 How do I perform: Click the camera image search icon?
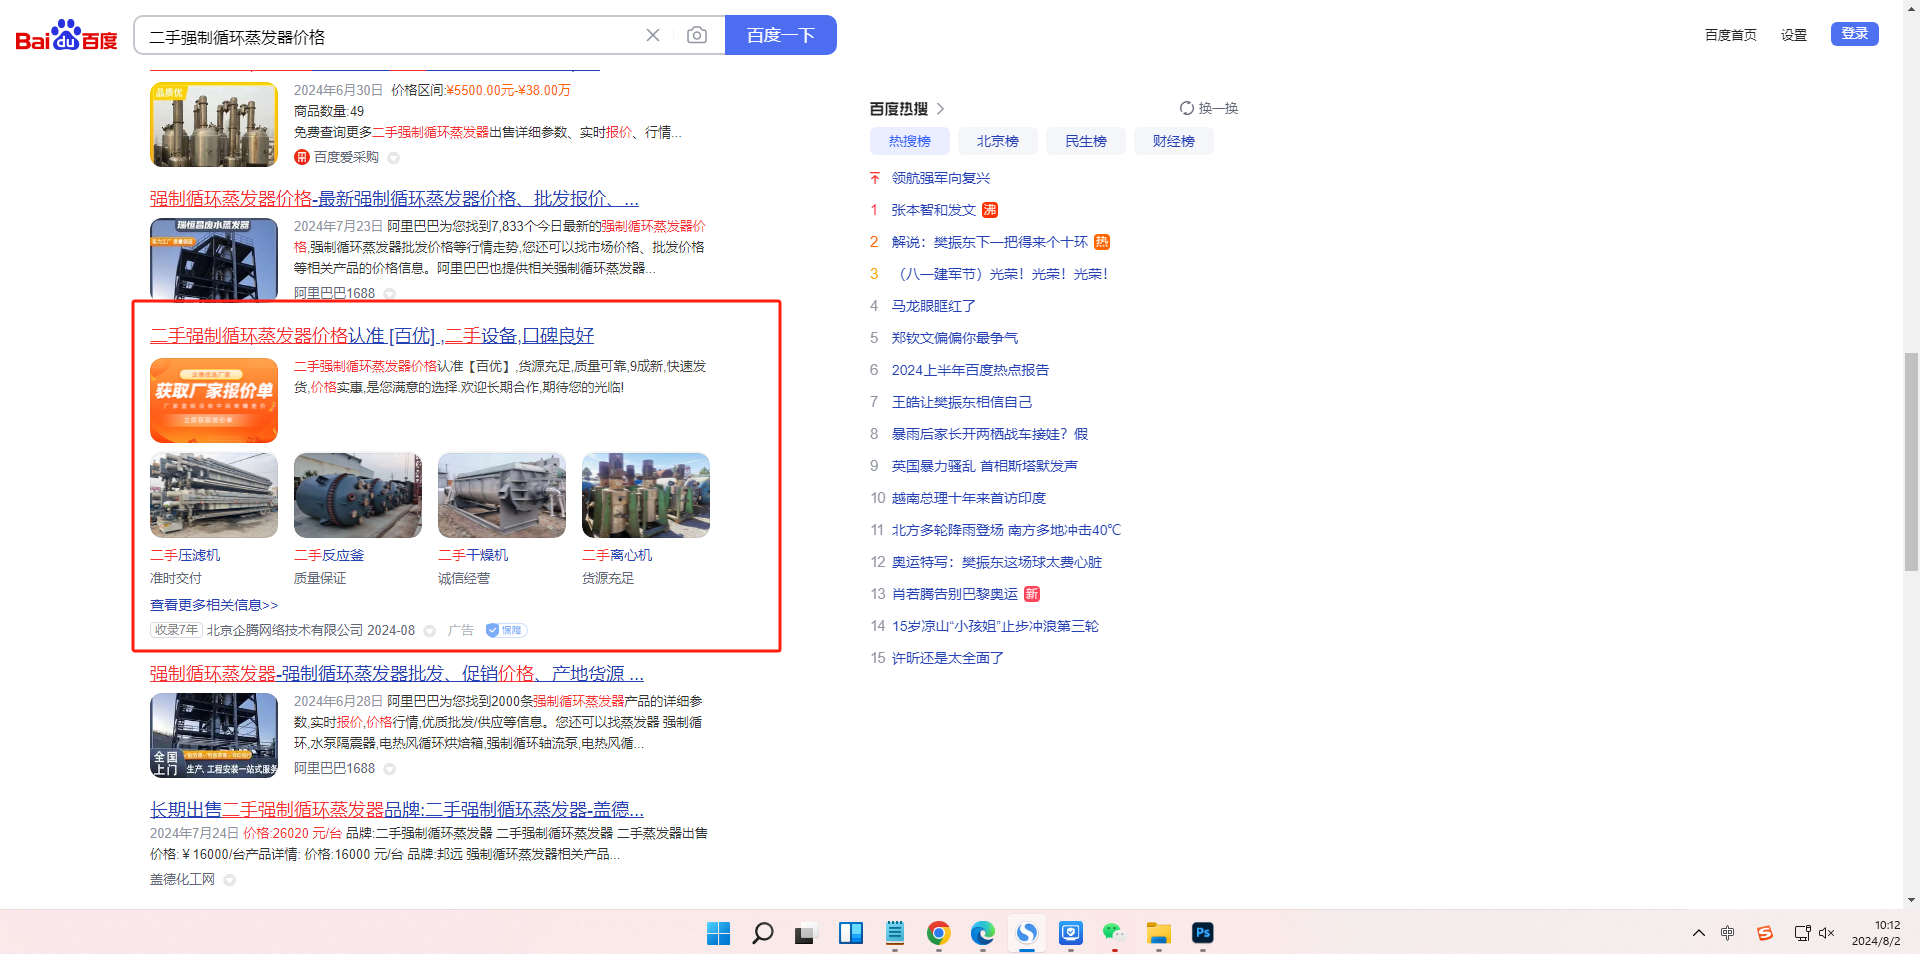[x=697, y=36]
